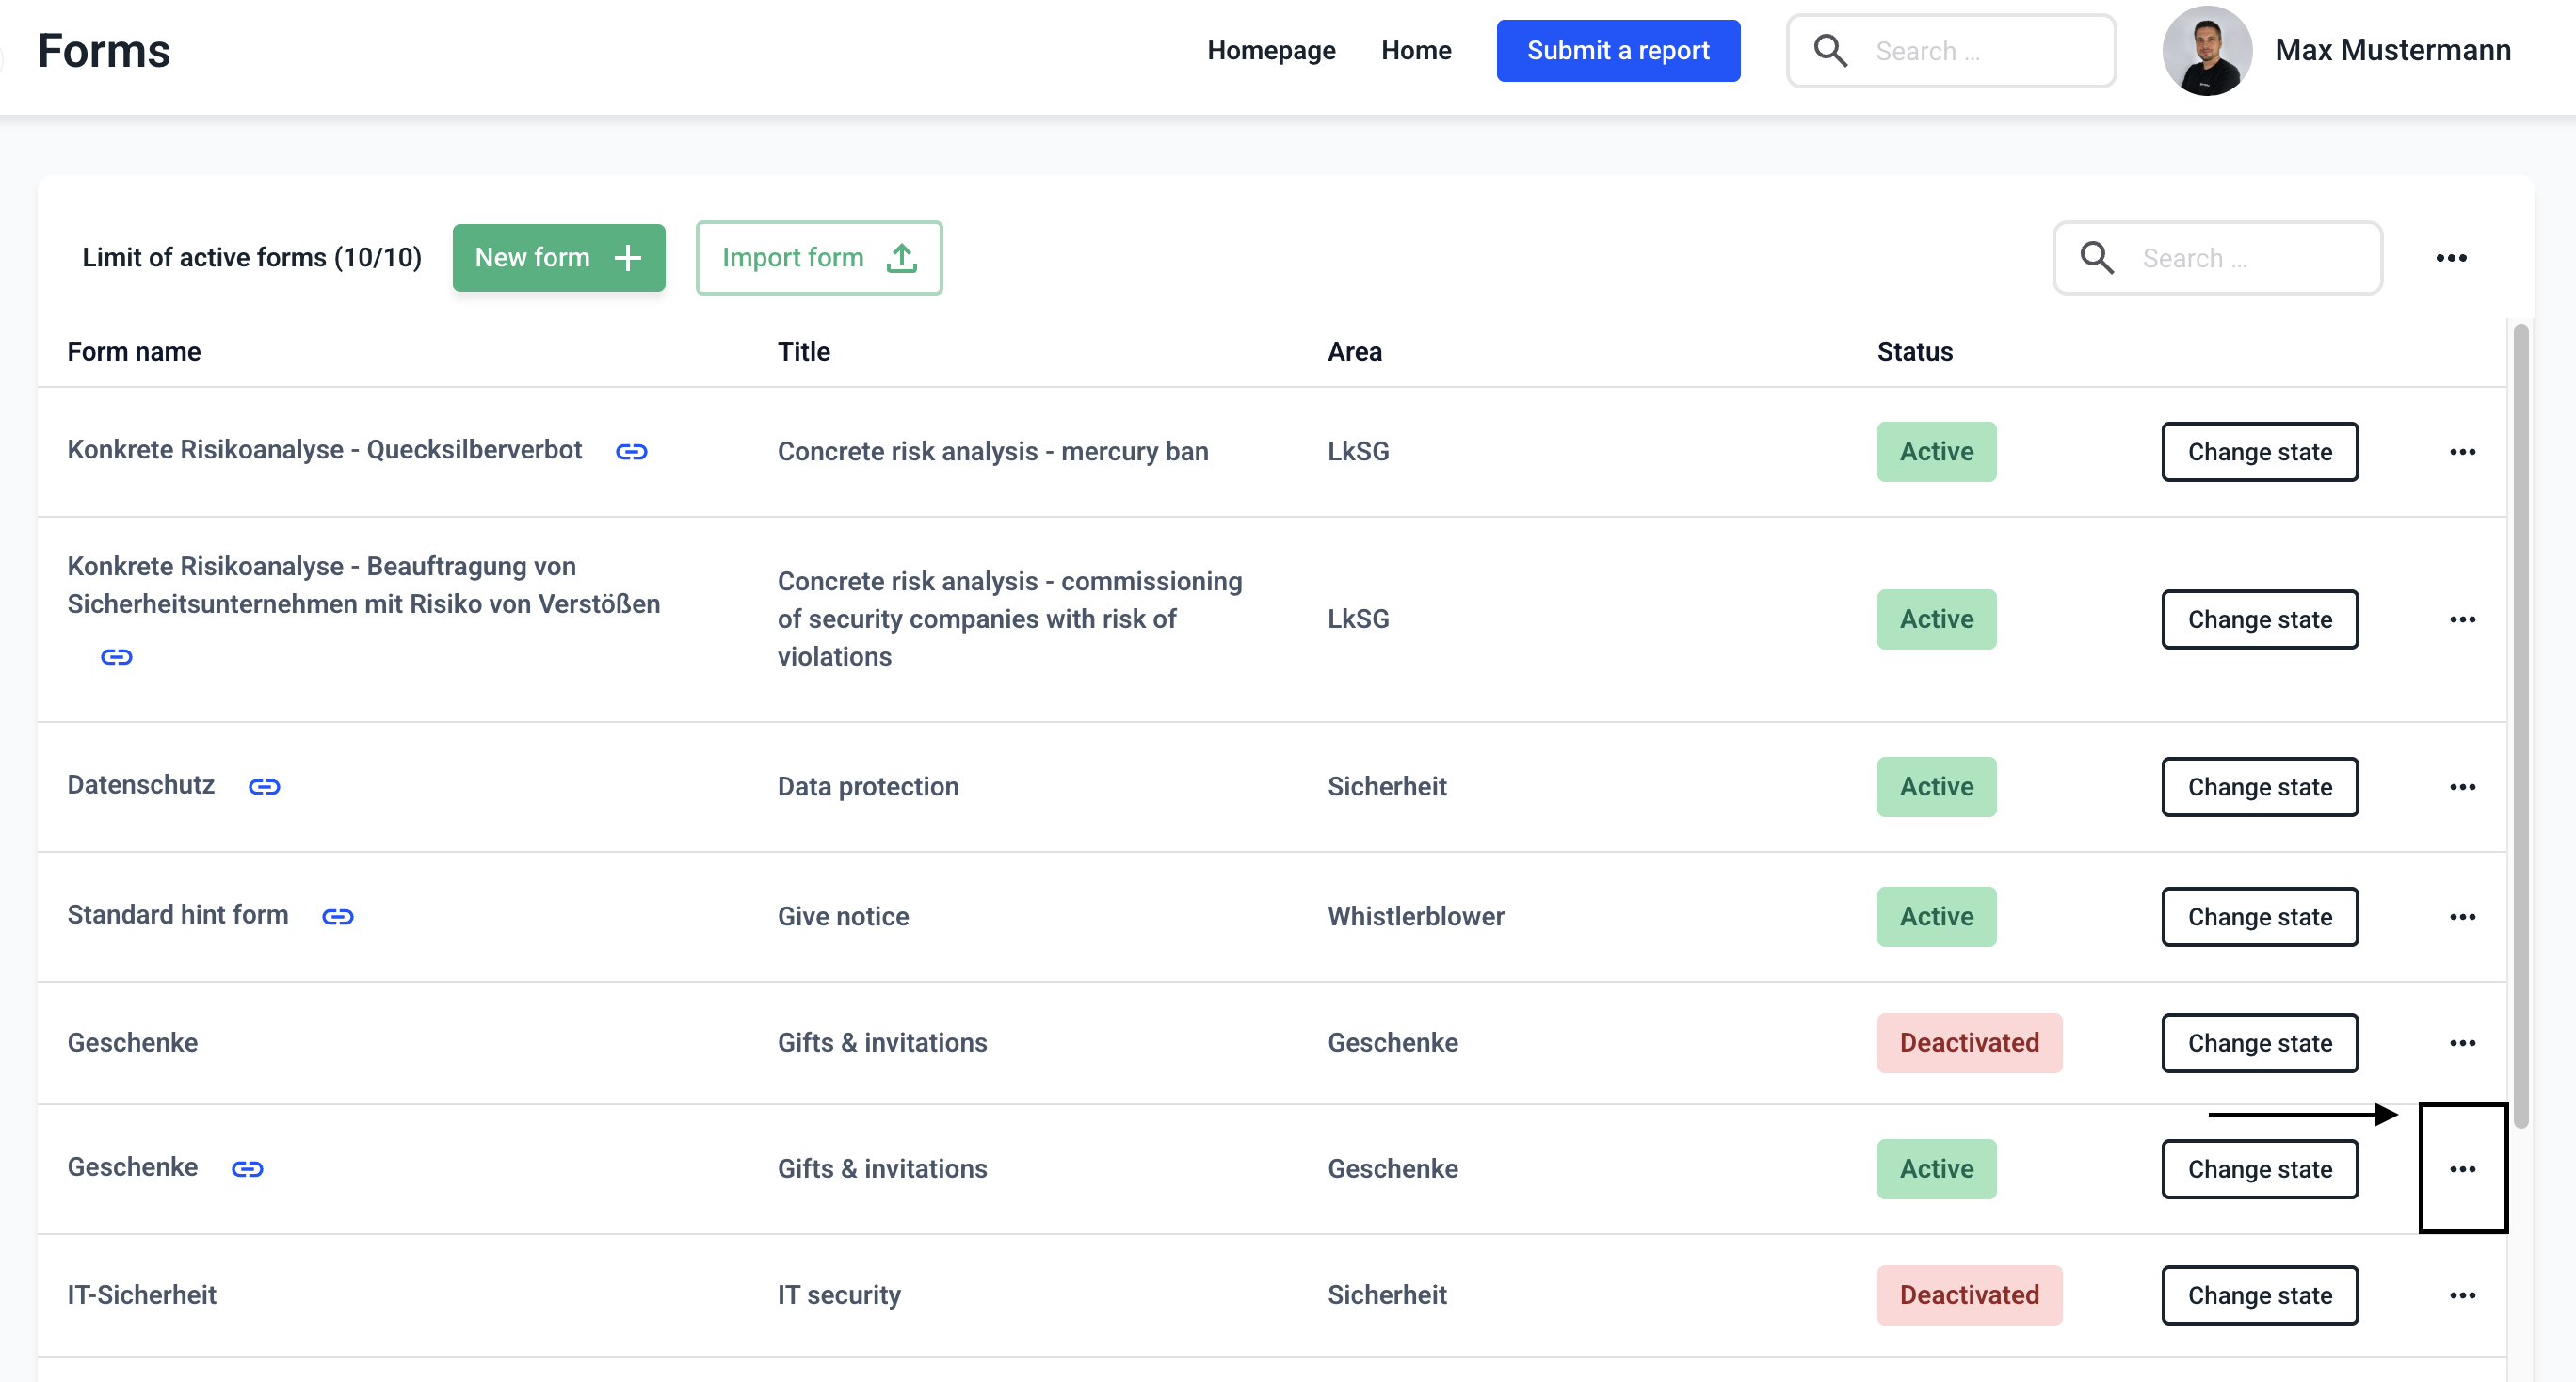Change state of deactivated Geschenke form
2576x1382 pixels.
[x=2259, y=1043]
